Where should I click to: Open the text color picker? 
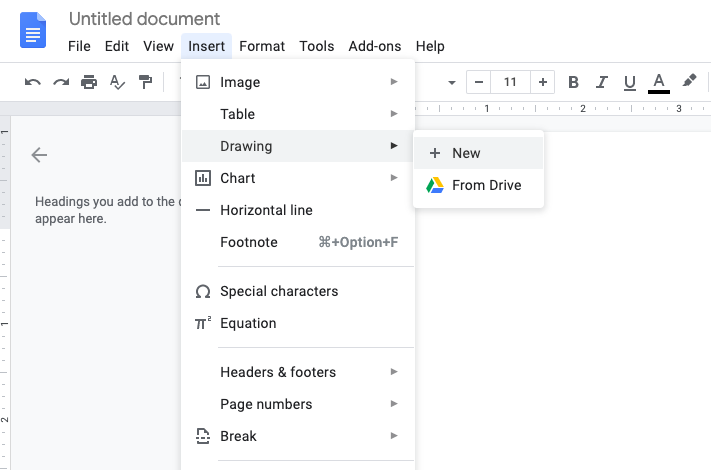click(658, 82)
